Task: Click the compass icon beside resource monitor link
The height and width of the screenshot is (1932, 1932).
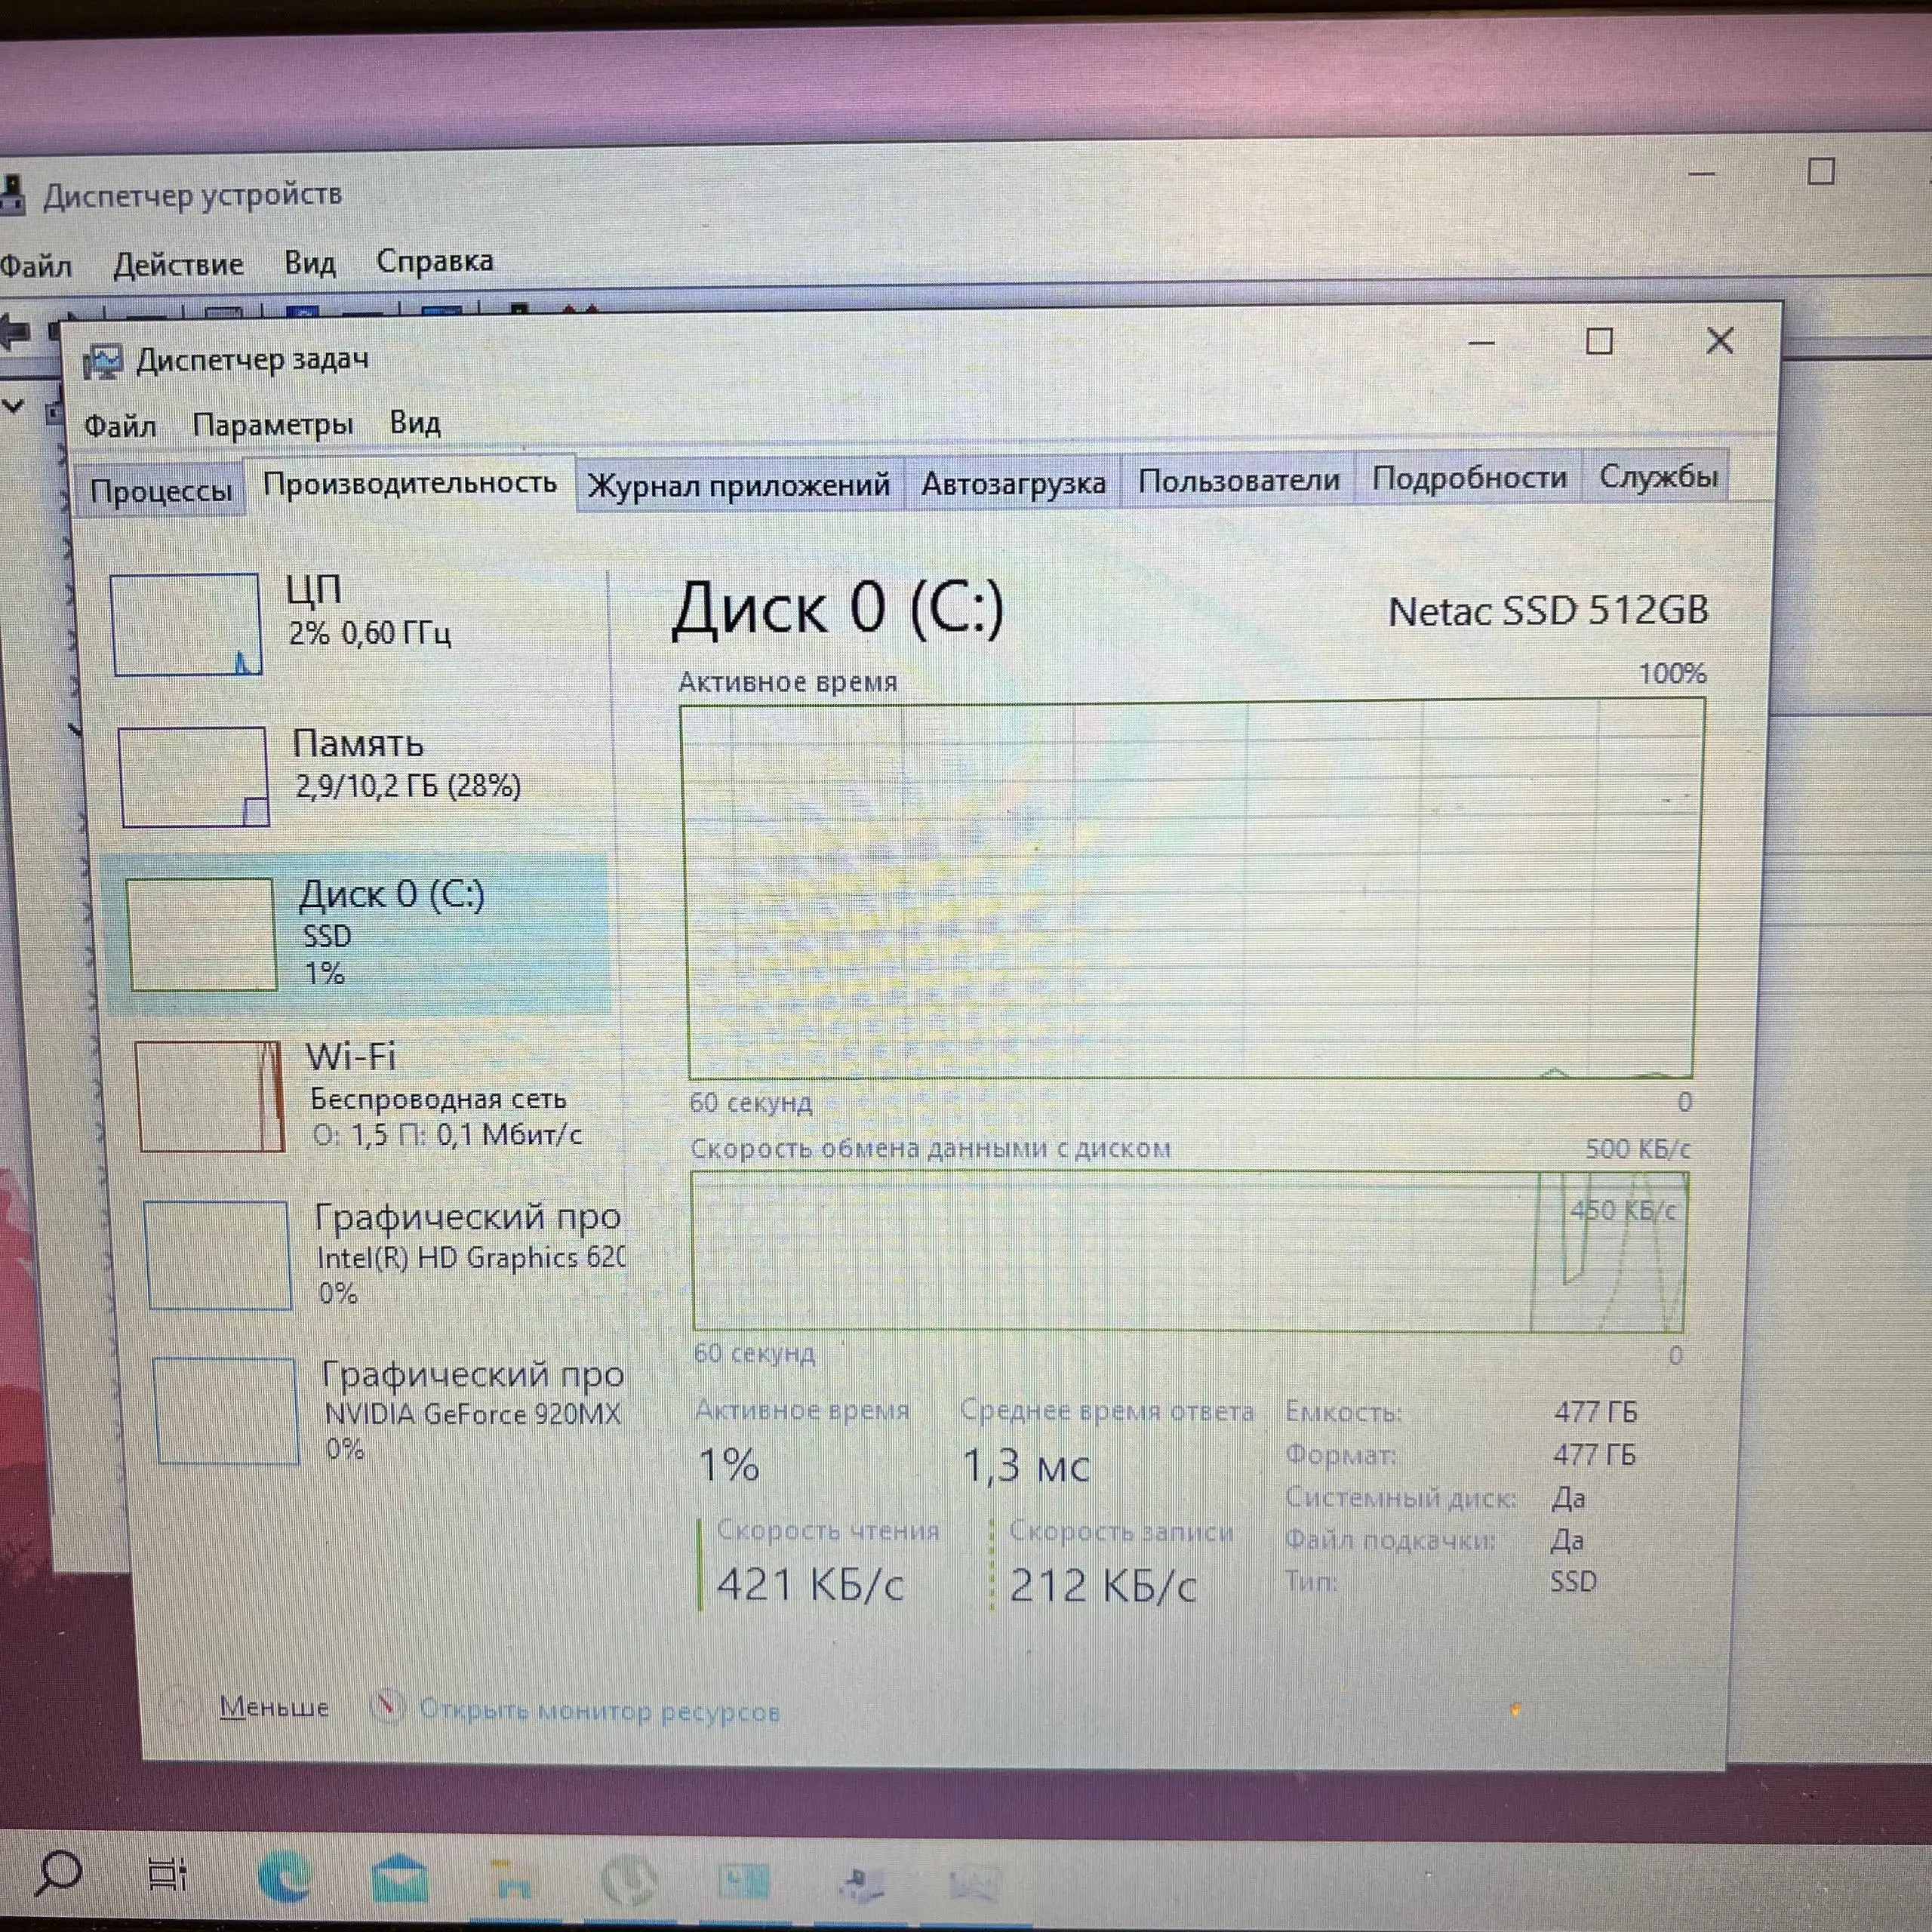Action: click(388, 1707)
